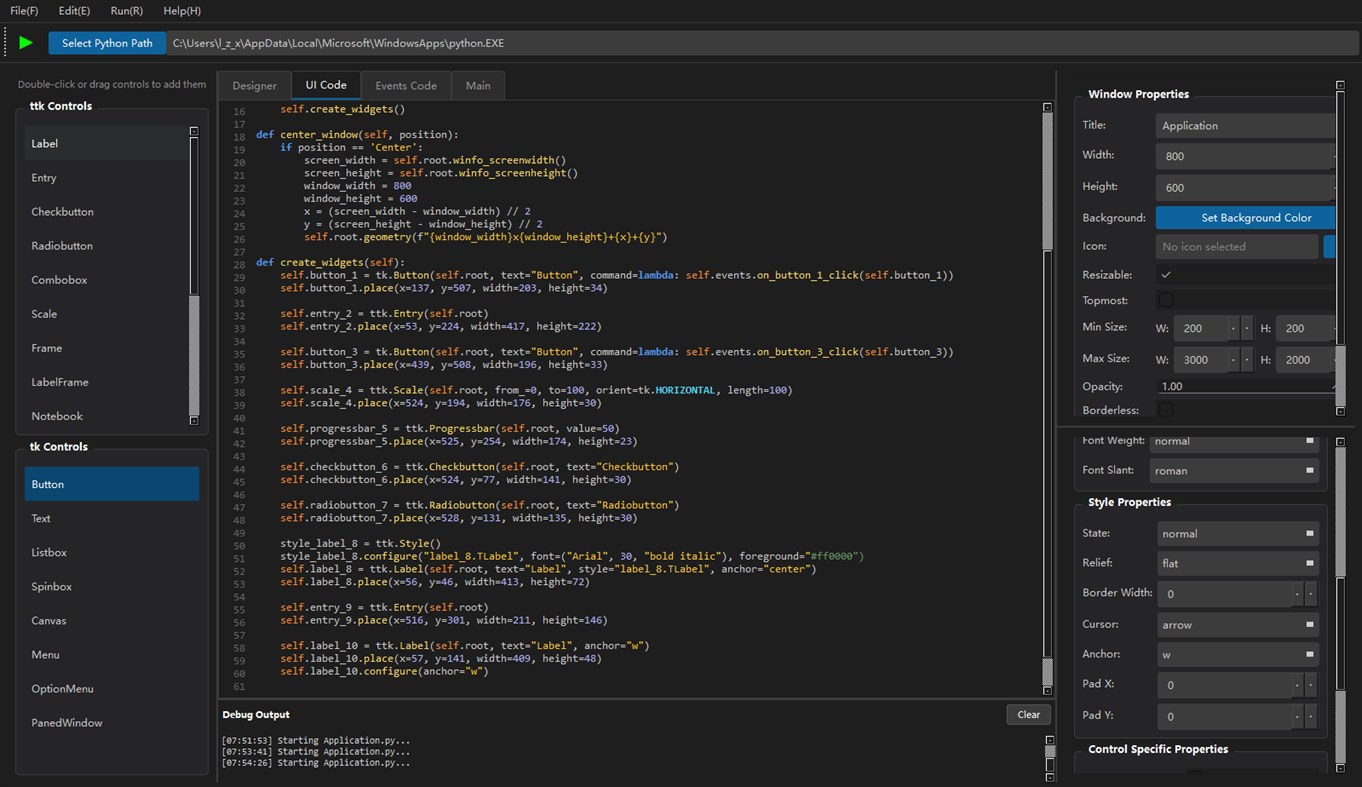1362x787 pixels.
Task: Select Canvas in tk Controls
Action: [112, 620]
